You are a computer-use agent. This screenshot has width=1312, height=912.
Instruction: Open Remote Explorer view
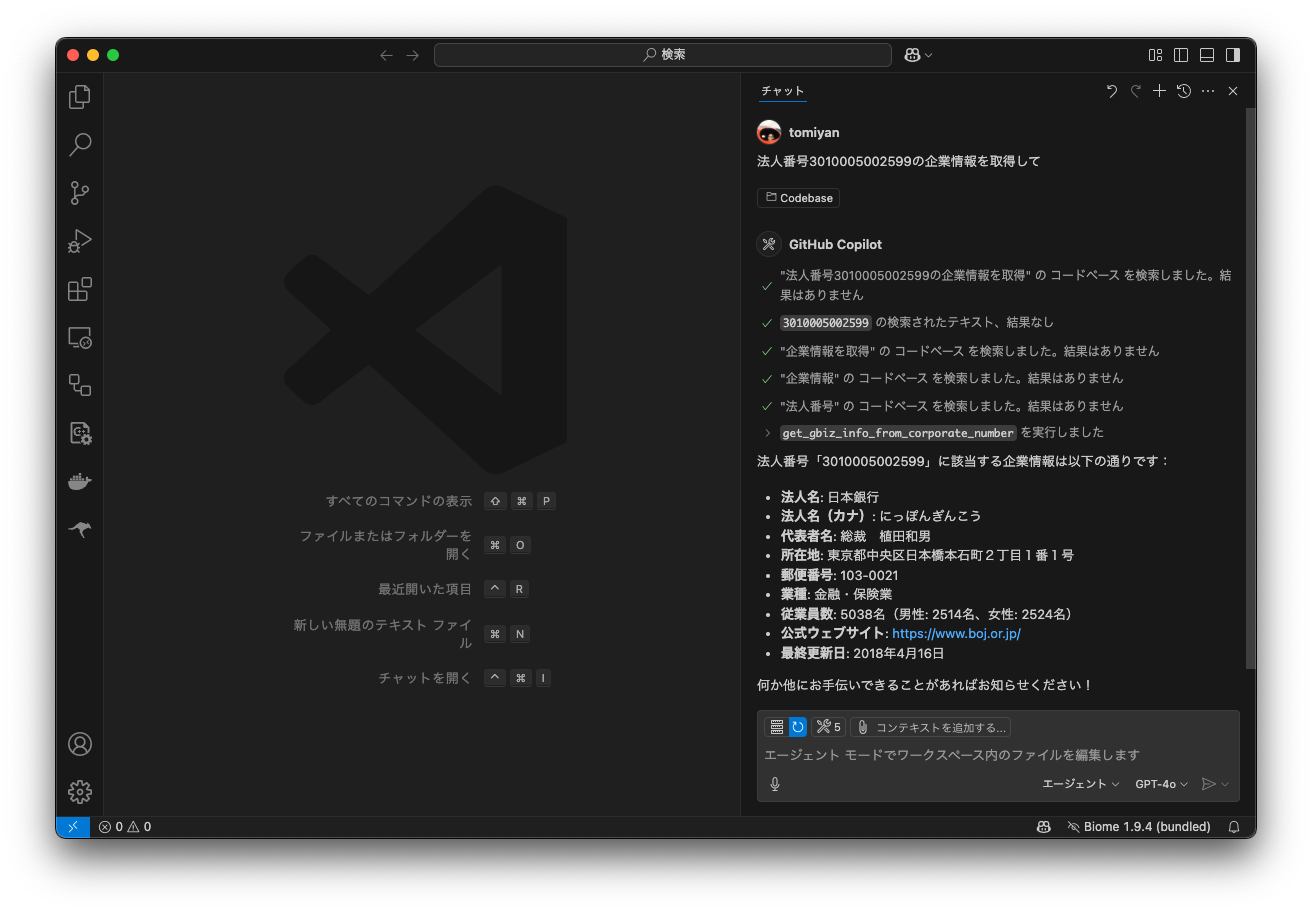tap(80, 337)
